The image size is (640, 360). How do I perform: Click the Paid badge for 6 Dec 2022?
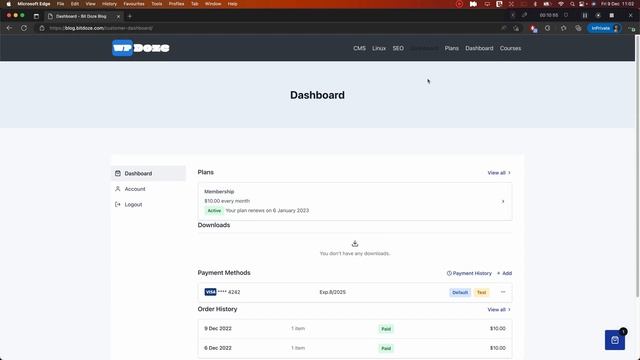click(x=386, y=349)
